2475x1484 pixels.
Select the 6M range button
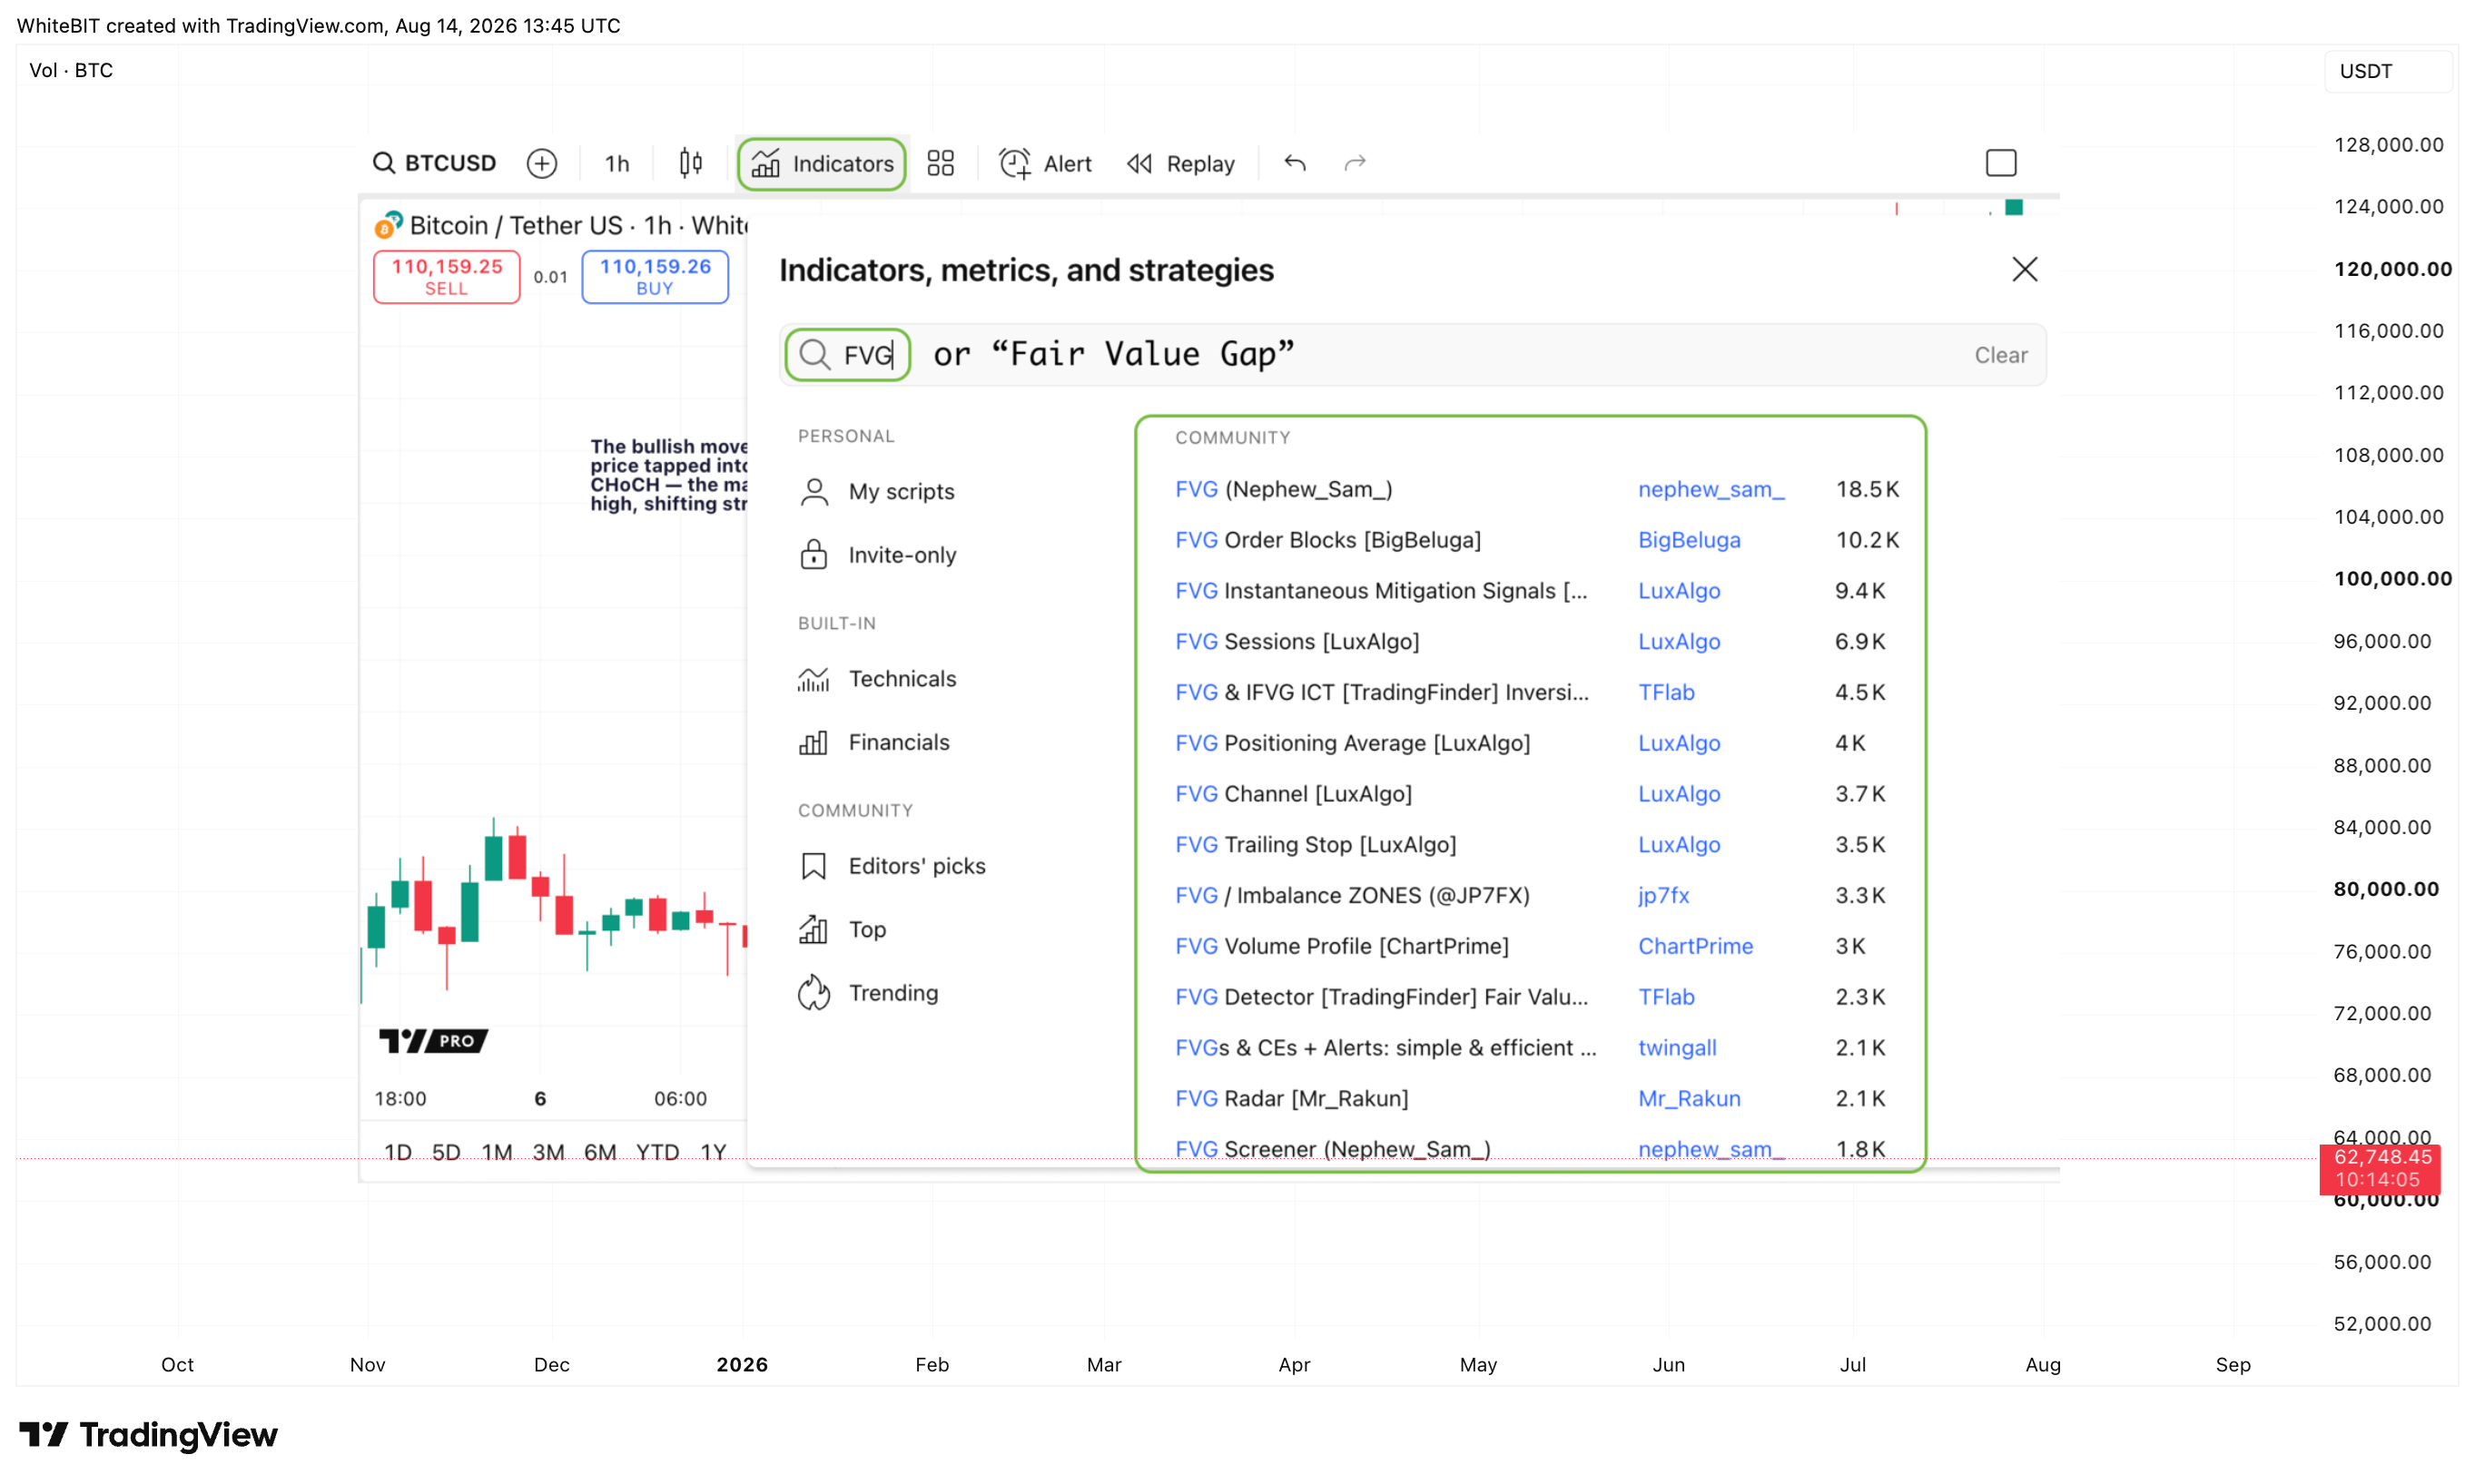(600, 1152)
